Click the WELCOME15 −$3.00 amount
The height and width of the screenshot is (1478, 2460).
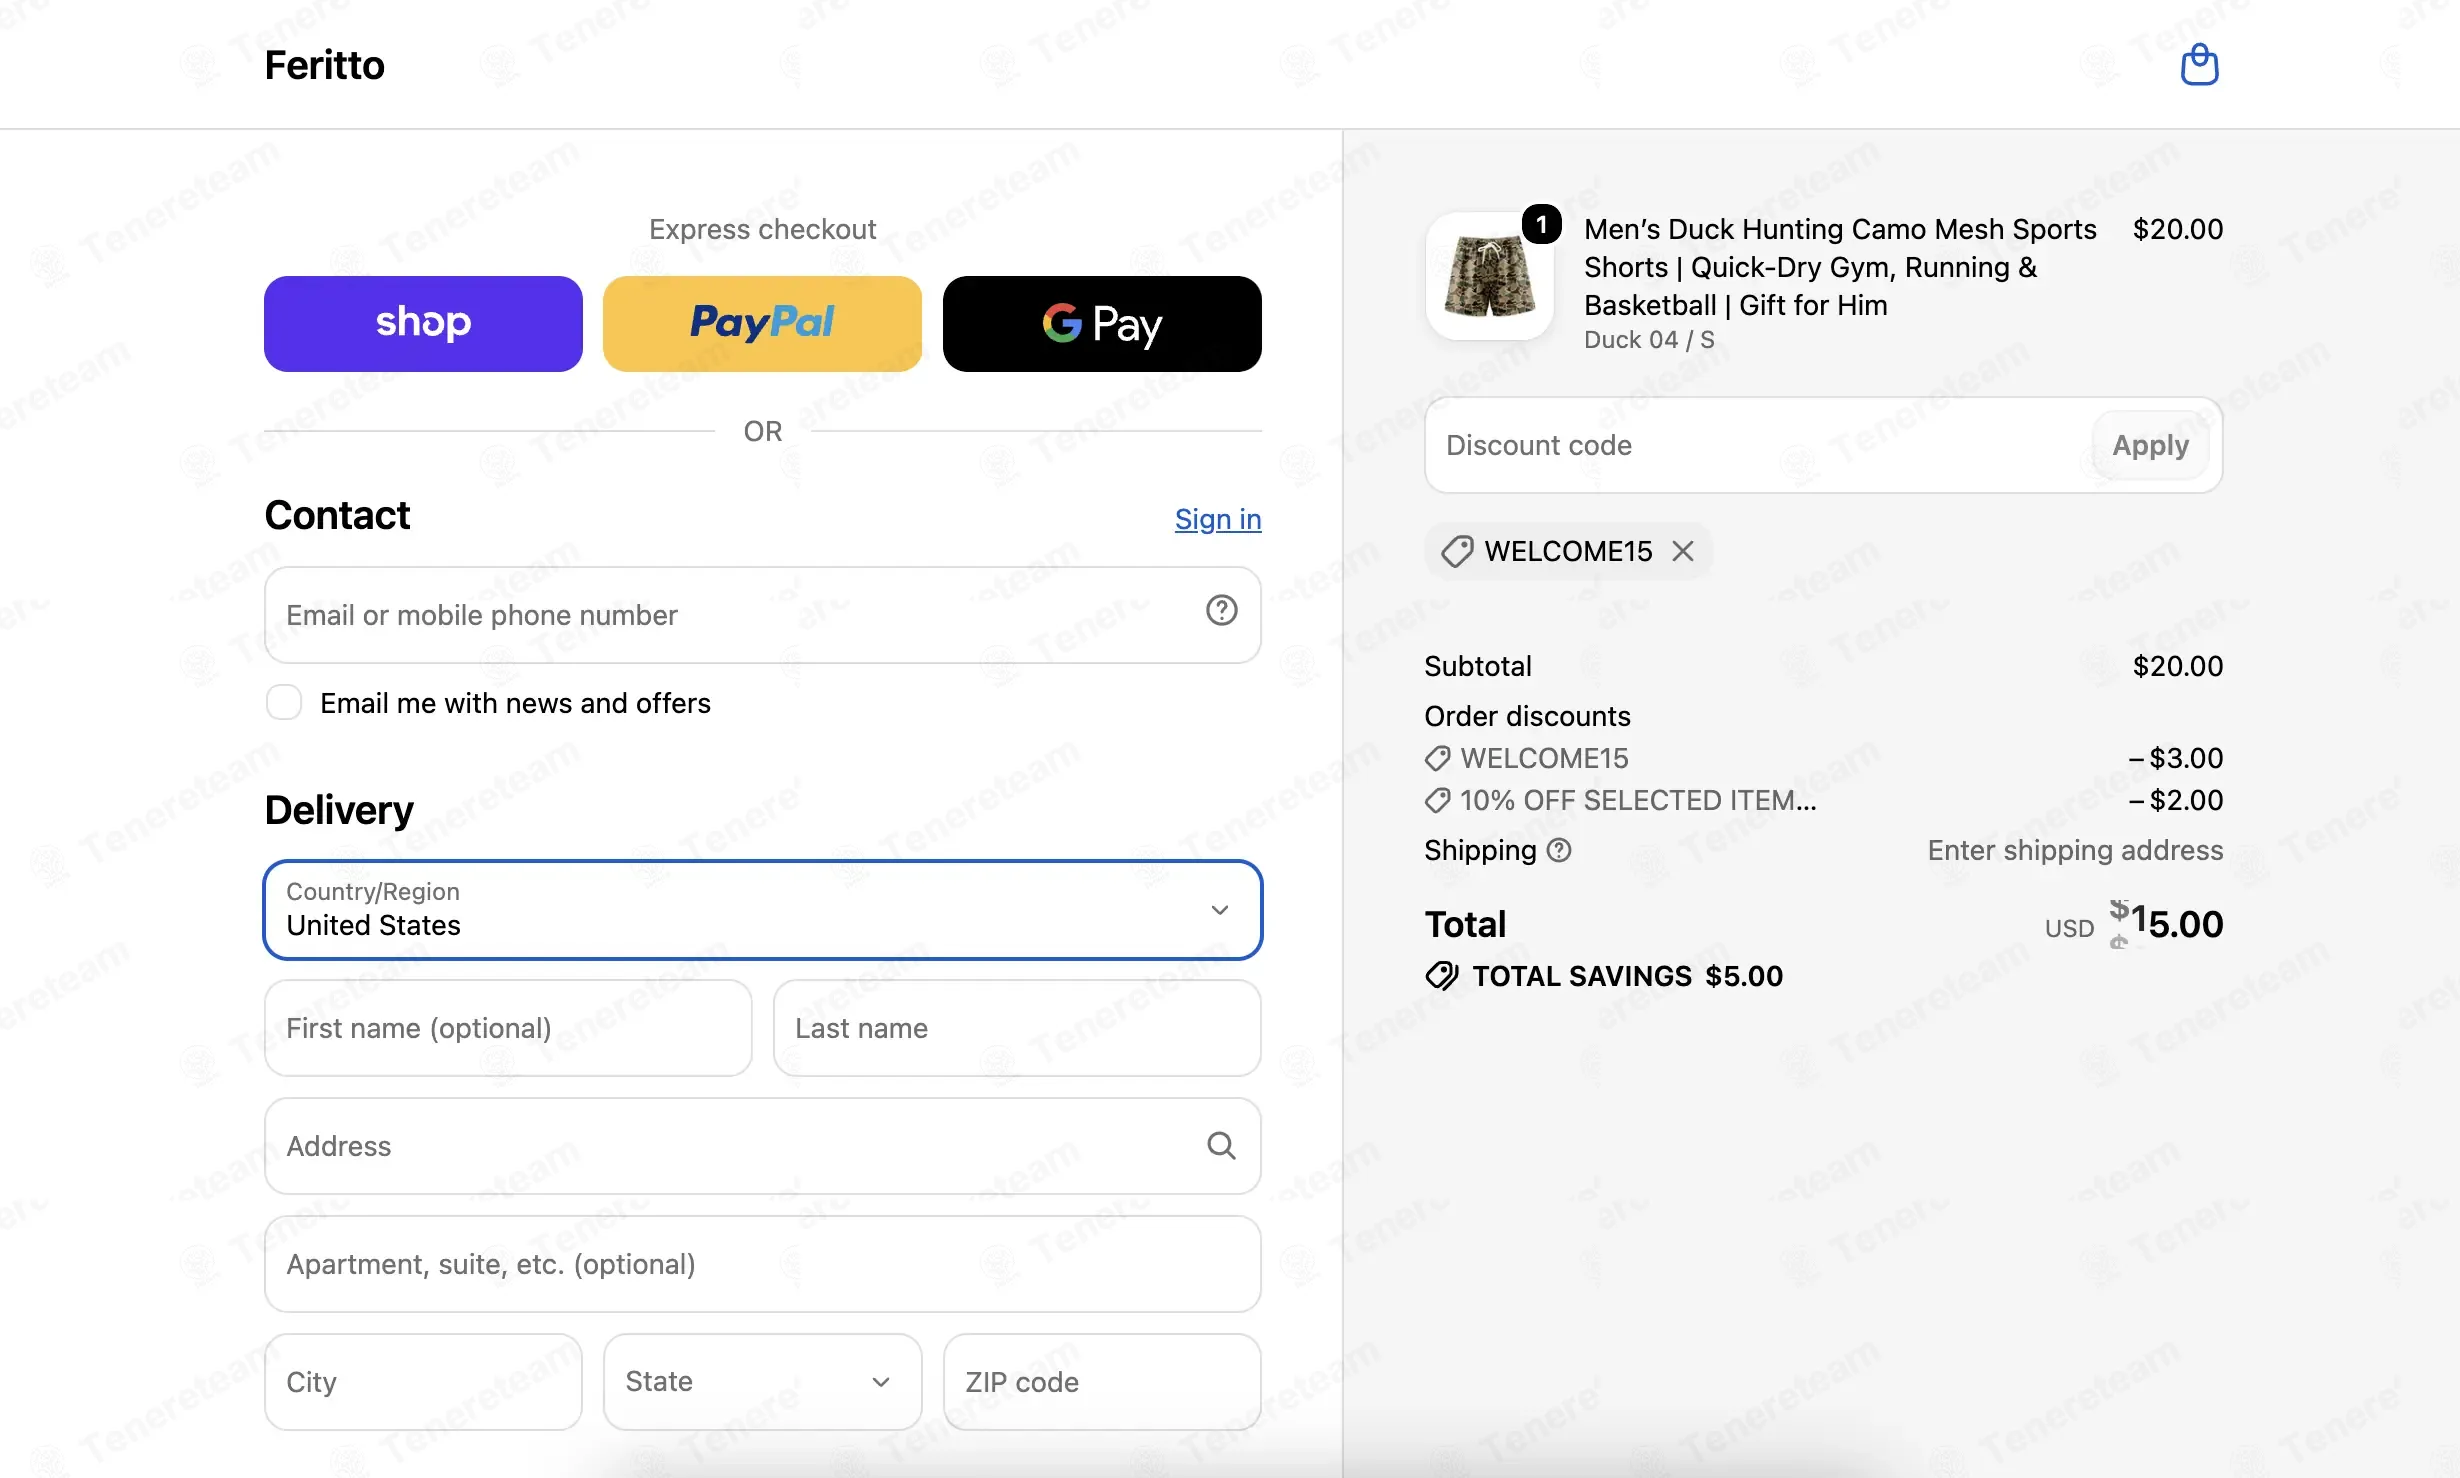(2175, 758)
